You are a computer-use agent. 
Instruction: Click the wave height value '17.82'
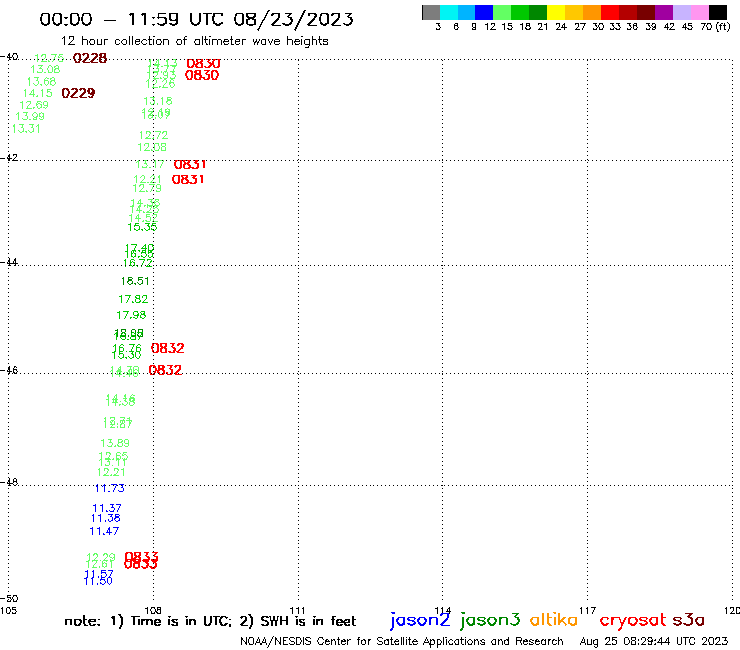pyautogui.click(x=133, y=299)
